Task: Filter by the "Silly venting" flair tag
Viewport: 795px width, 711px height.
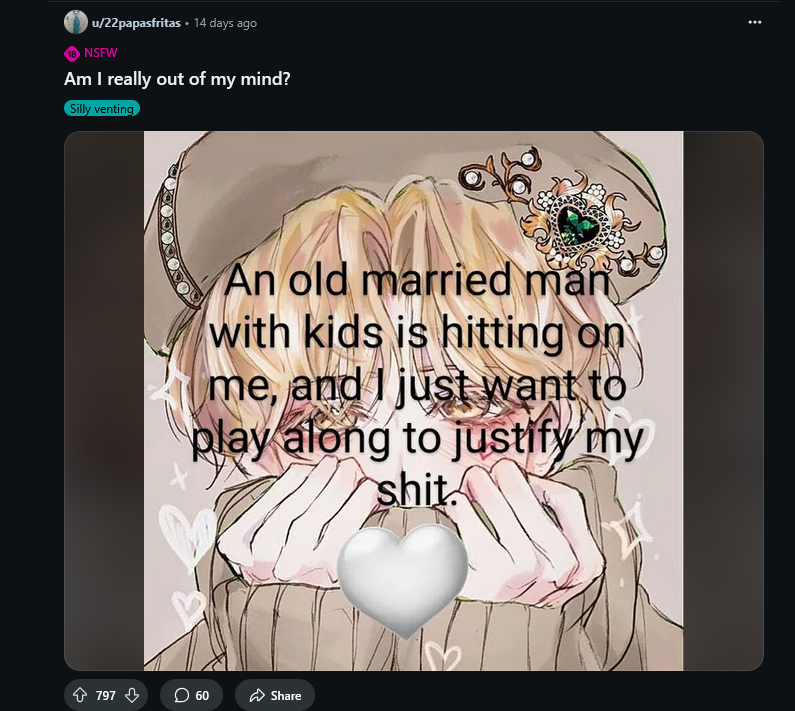Action: click(x=102, y=108)
